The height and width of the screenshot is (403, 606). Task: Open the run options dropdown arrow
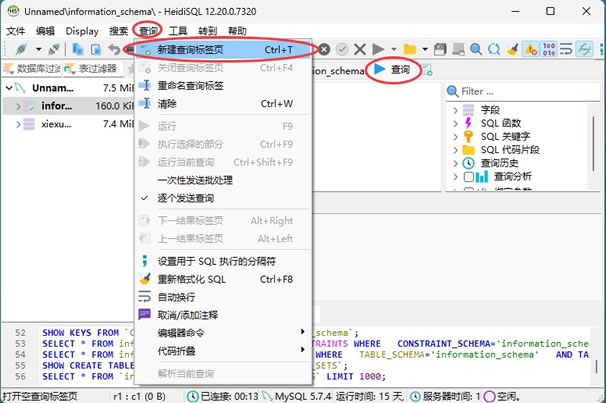click(x=394, y=49)
